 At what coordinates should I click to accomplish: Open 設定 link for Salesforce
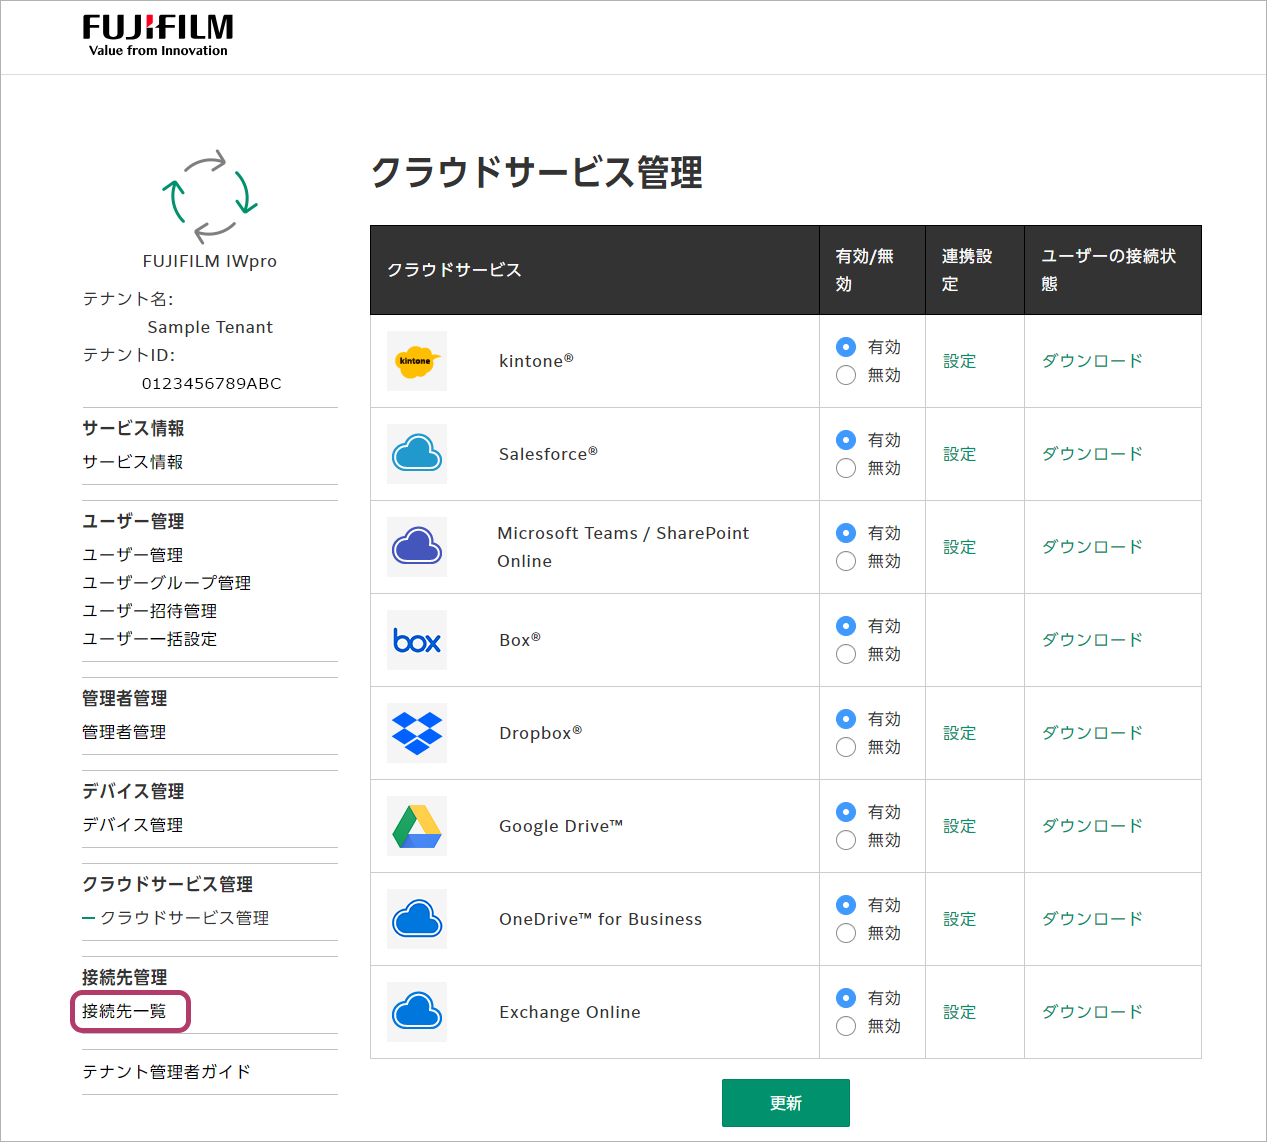[x=959, y=454]
